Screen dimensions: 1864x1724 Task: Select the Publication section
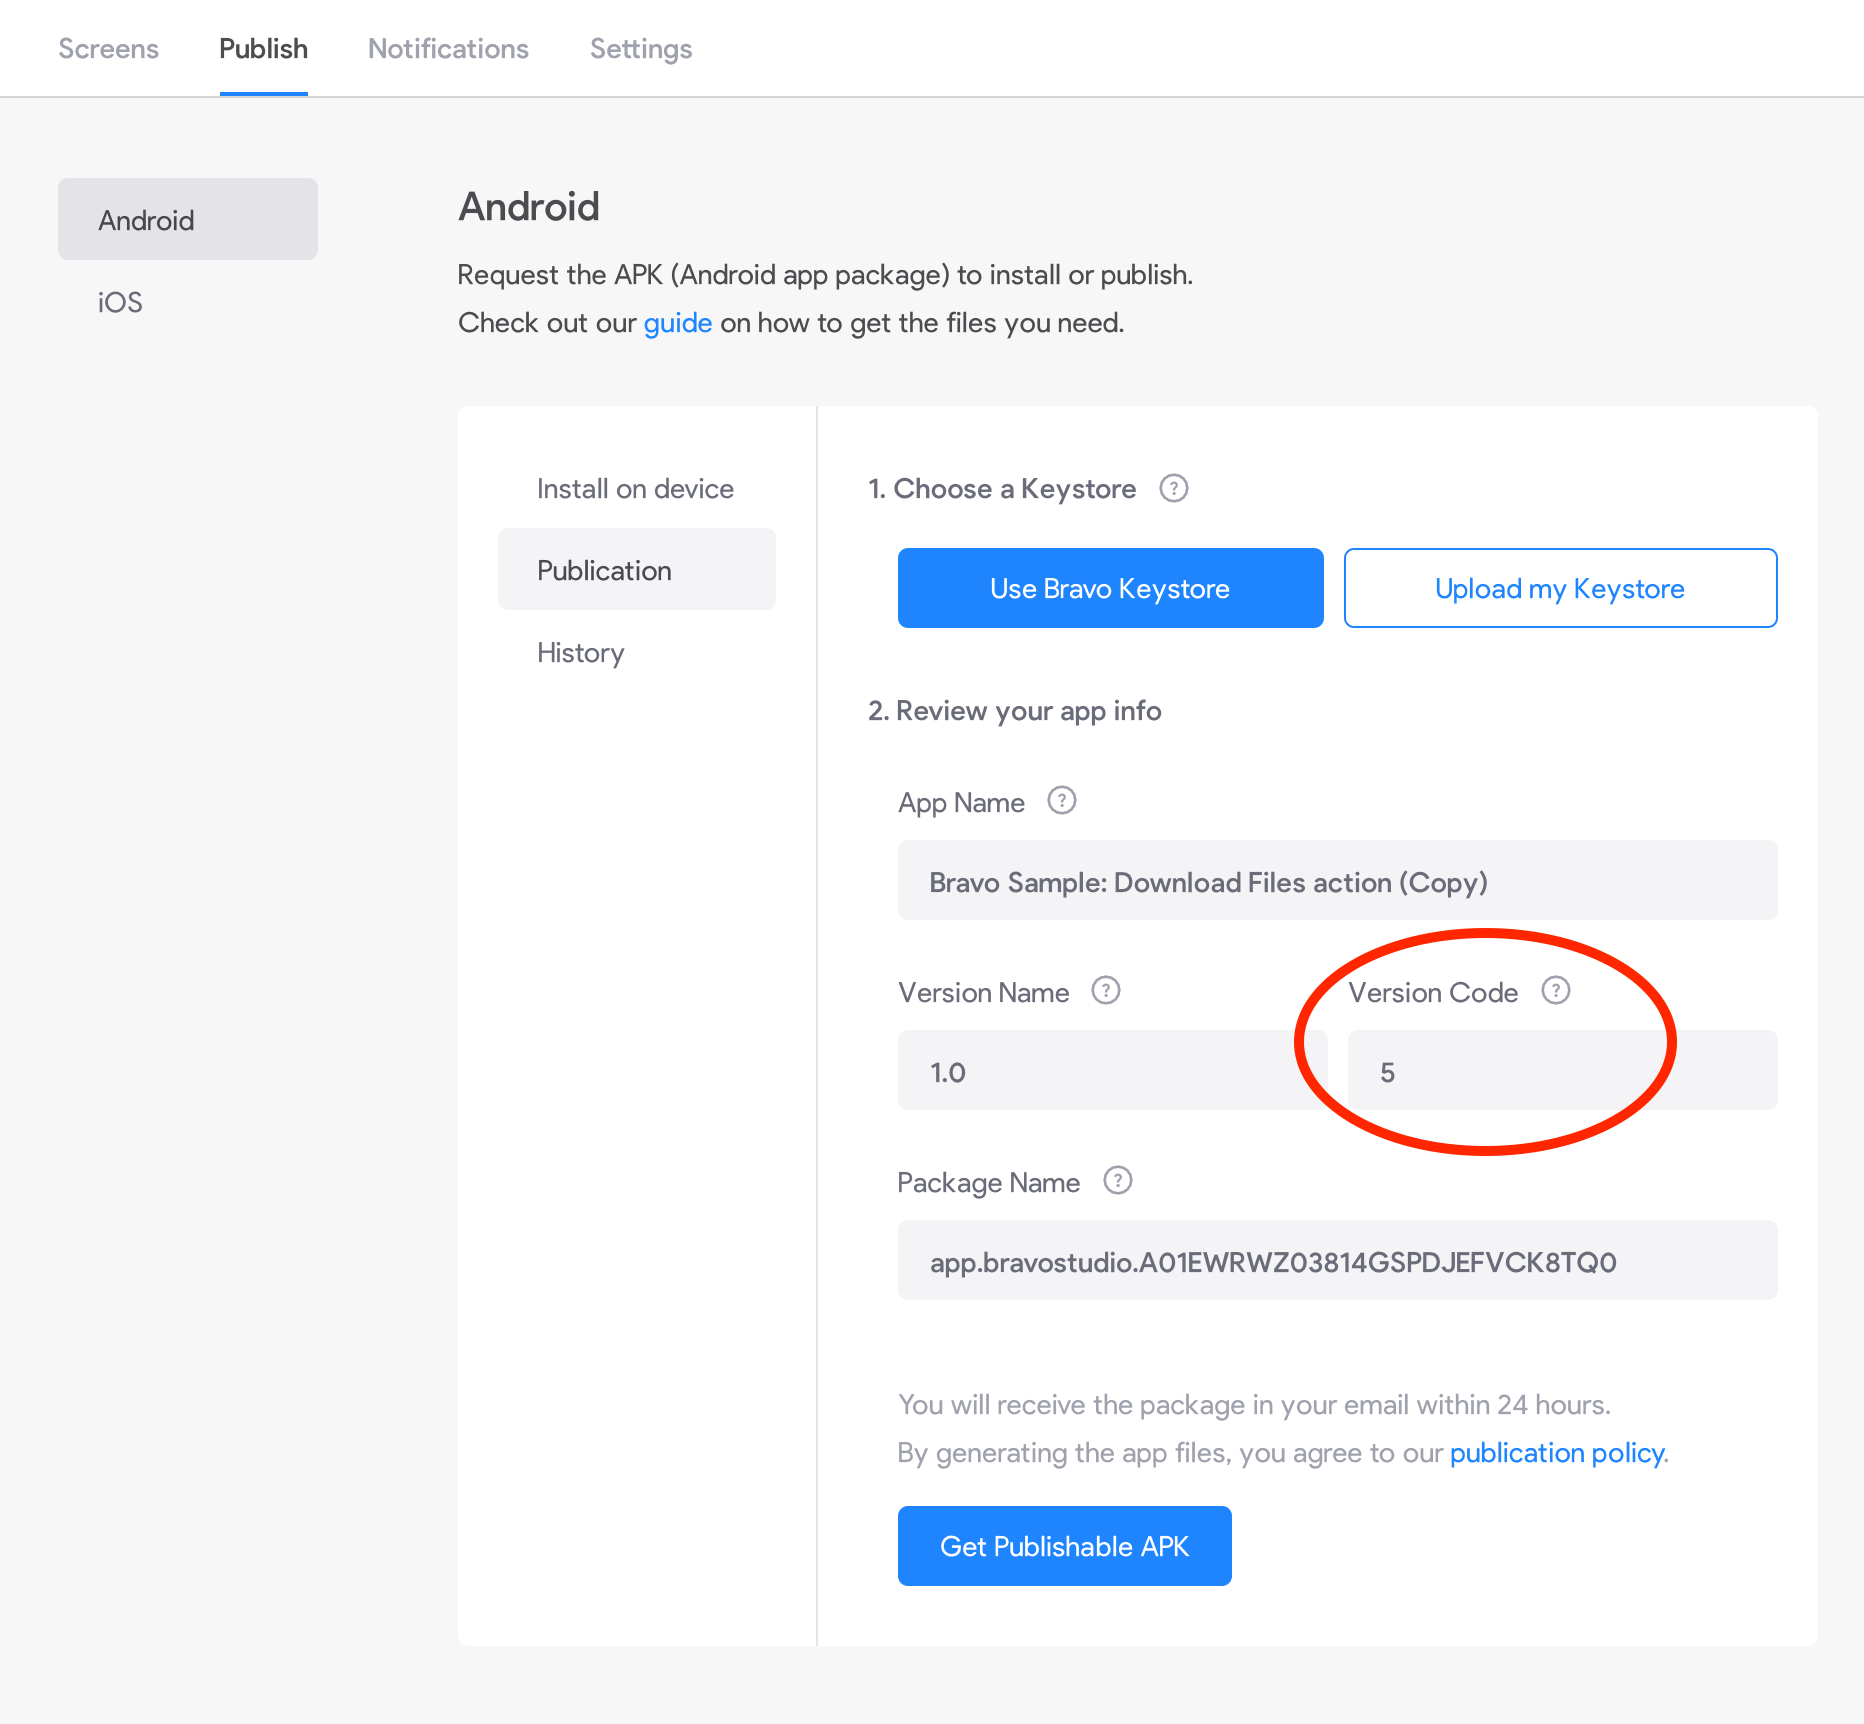pos(636,570)
